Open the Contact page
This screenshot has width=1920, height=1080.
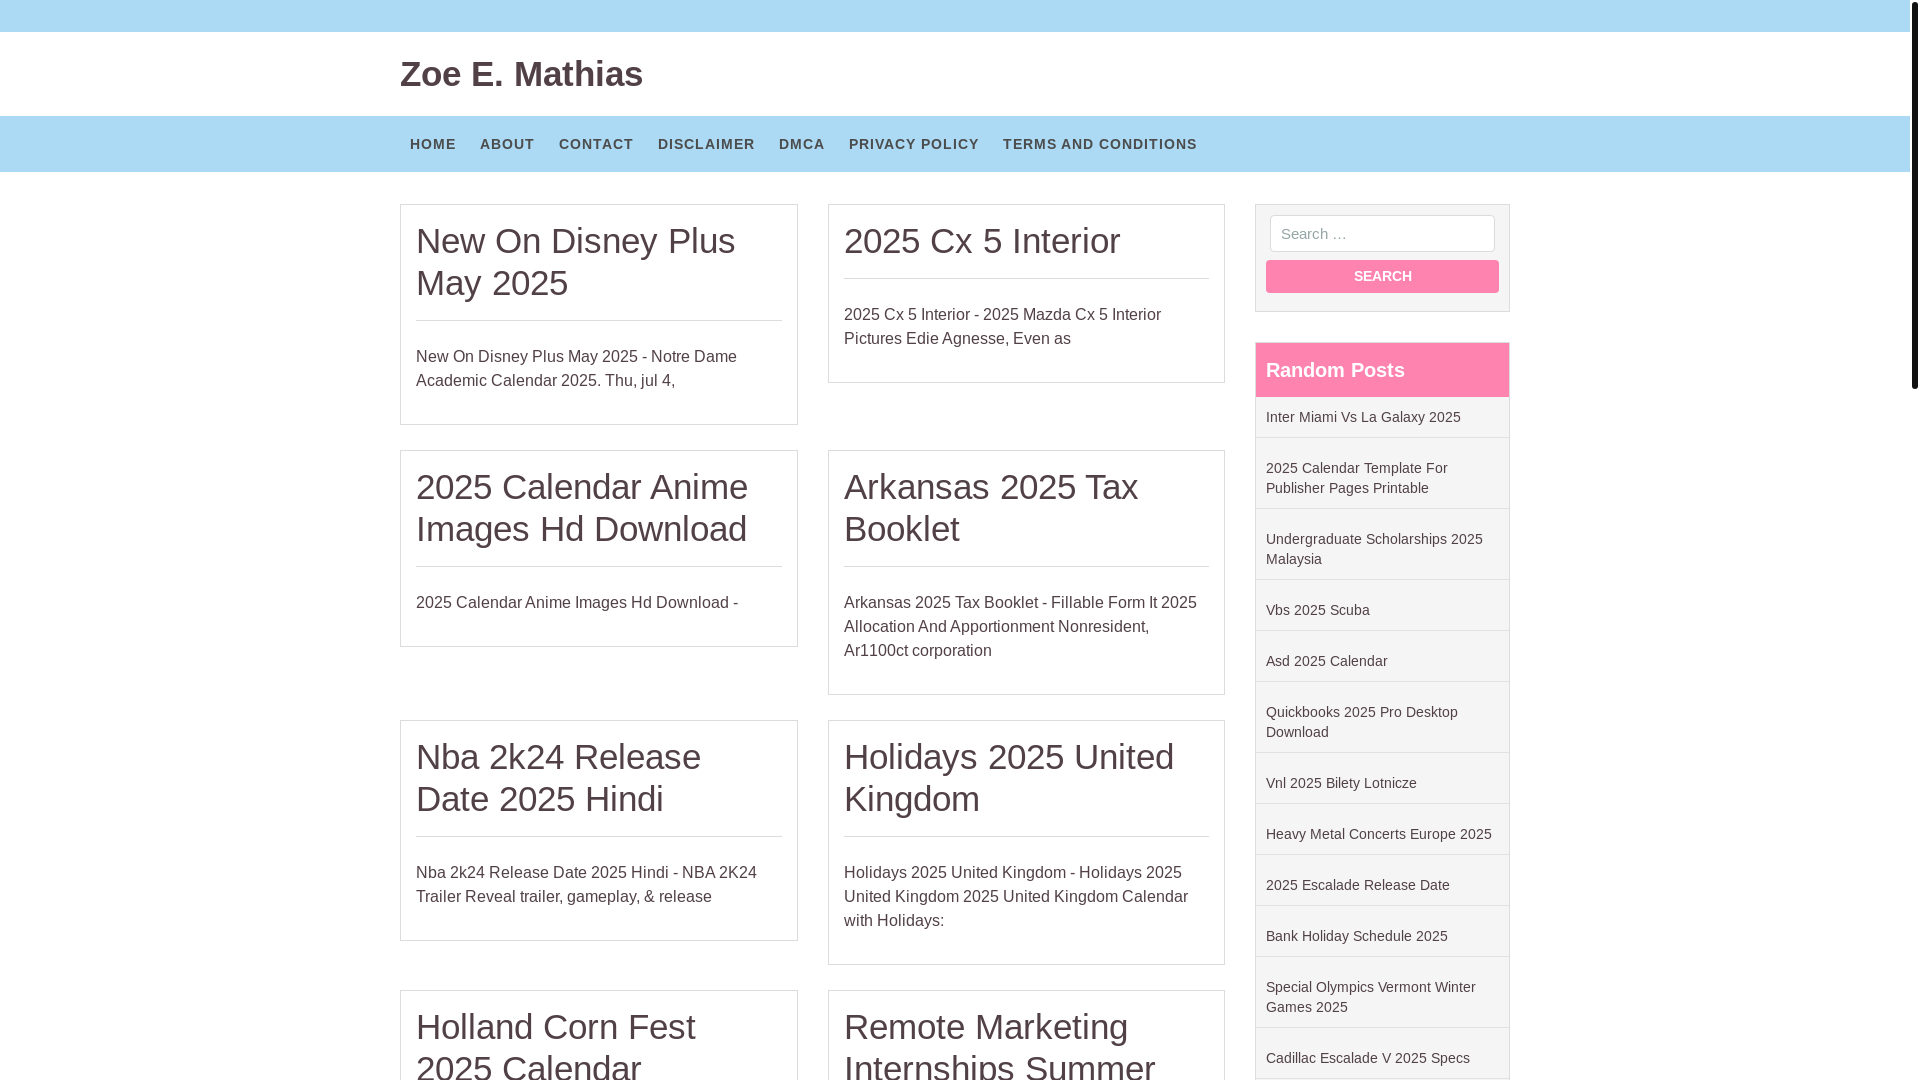coord(596,144)
